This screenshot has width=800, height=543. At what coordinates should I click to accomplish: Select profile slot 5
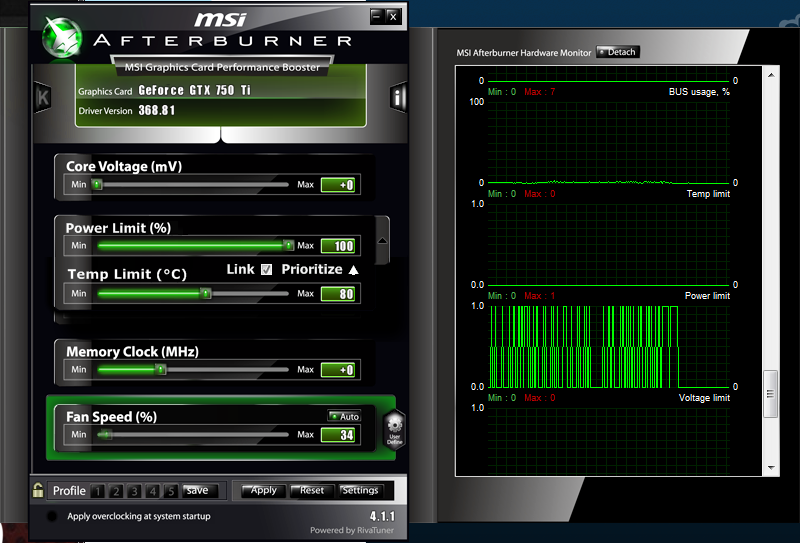coord(171,491)
